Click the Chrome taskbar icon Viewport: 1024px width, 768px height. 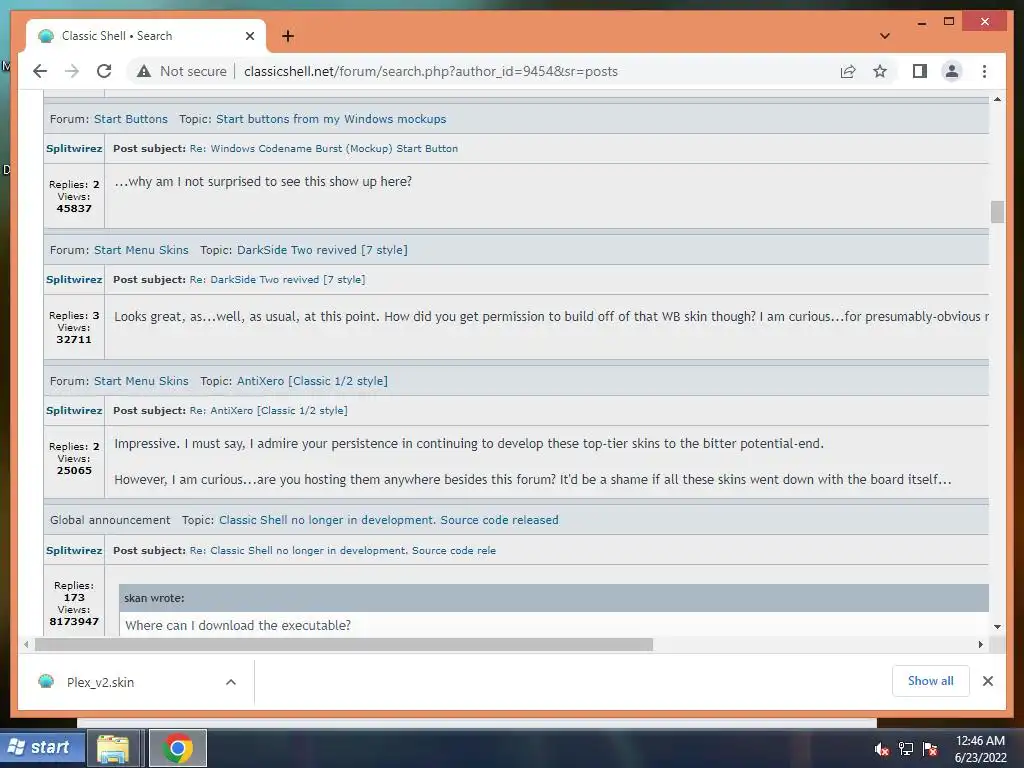(178, 748)
